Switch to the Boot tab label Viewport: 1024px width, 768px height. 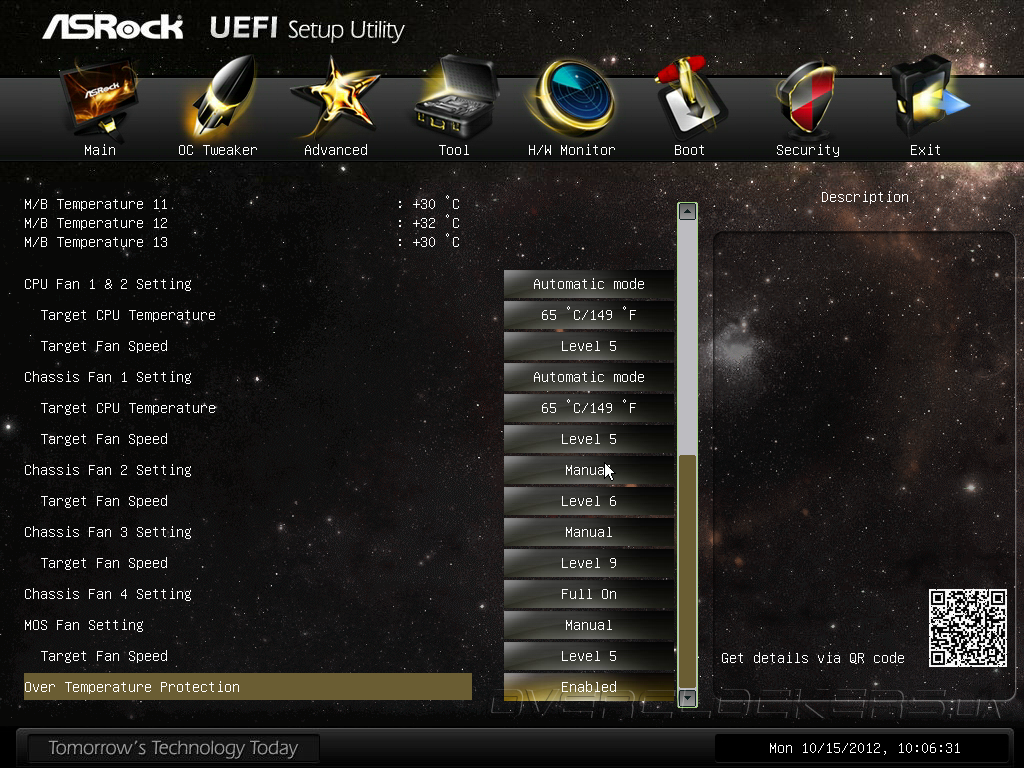(690, 150)
